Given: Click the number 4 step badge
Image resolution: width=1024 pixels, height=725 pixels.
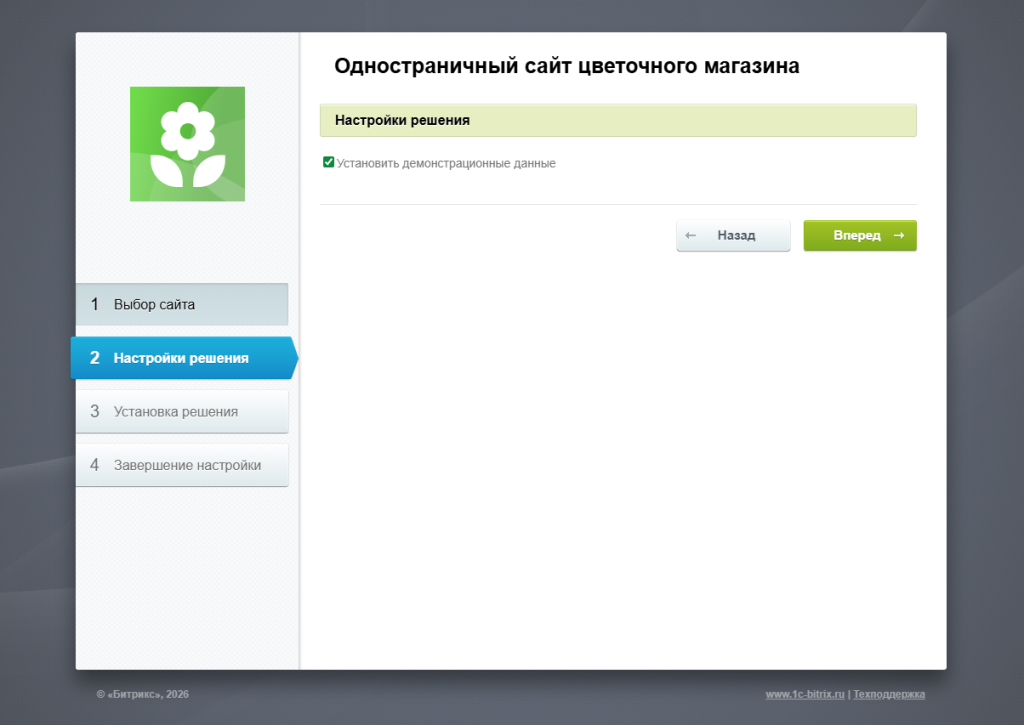Looking at the screenshot, I should (x=95, y=465).
